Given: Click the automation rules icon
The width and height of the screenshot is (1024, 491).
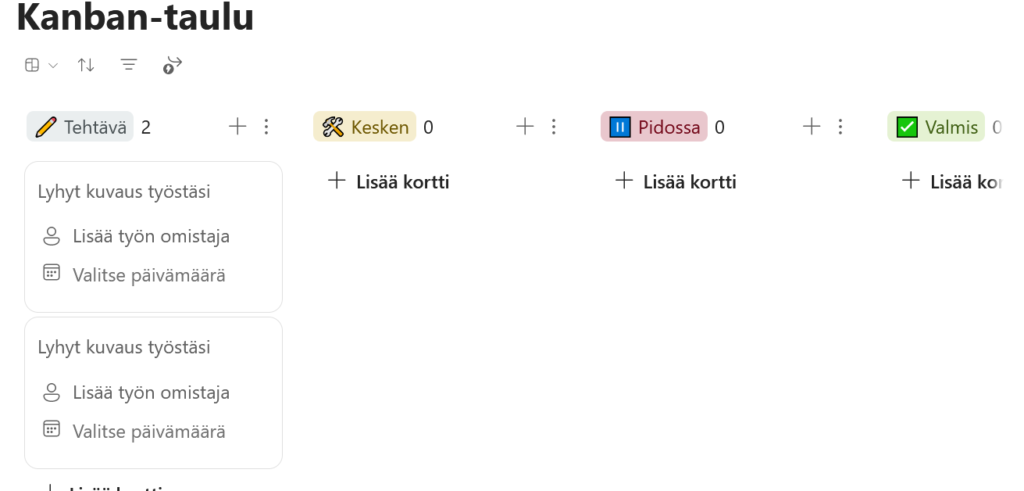Looking at the screenshot, I should click(172, 65).
